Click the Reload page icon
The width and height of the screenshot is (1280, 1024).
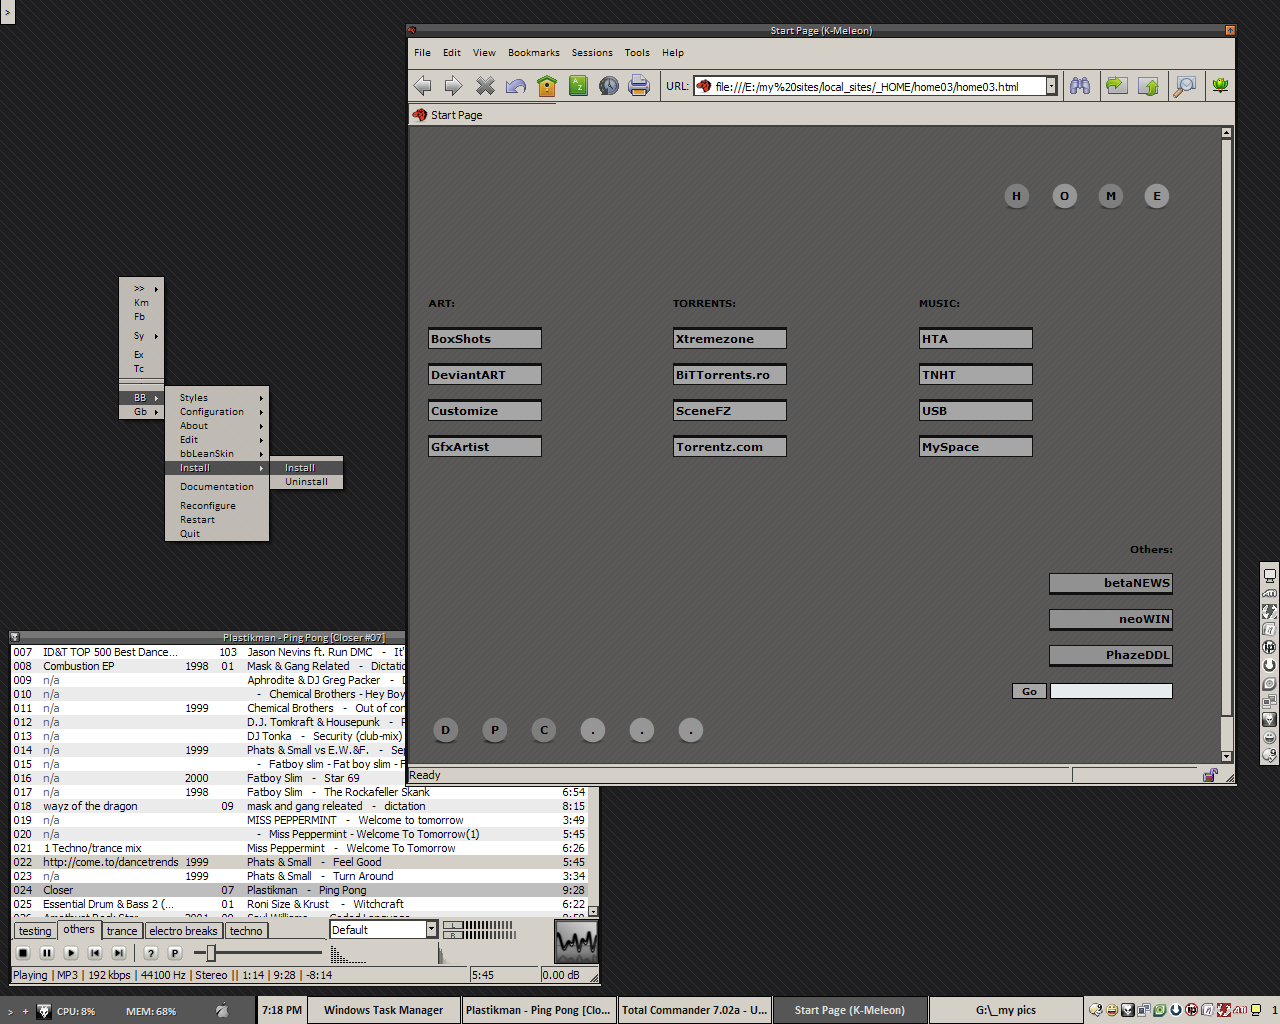[516, 86]
